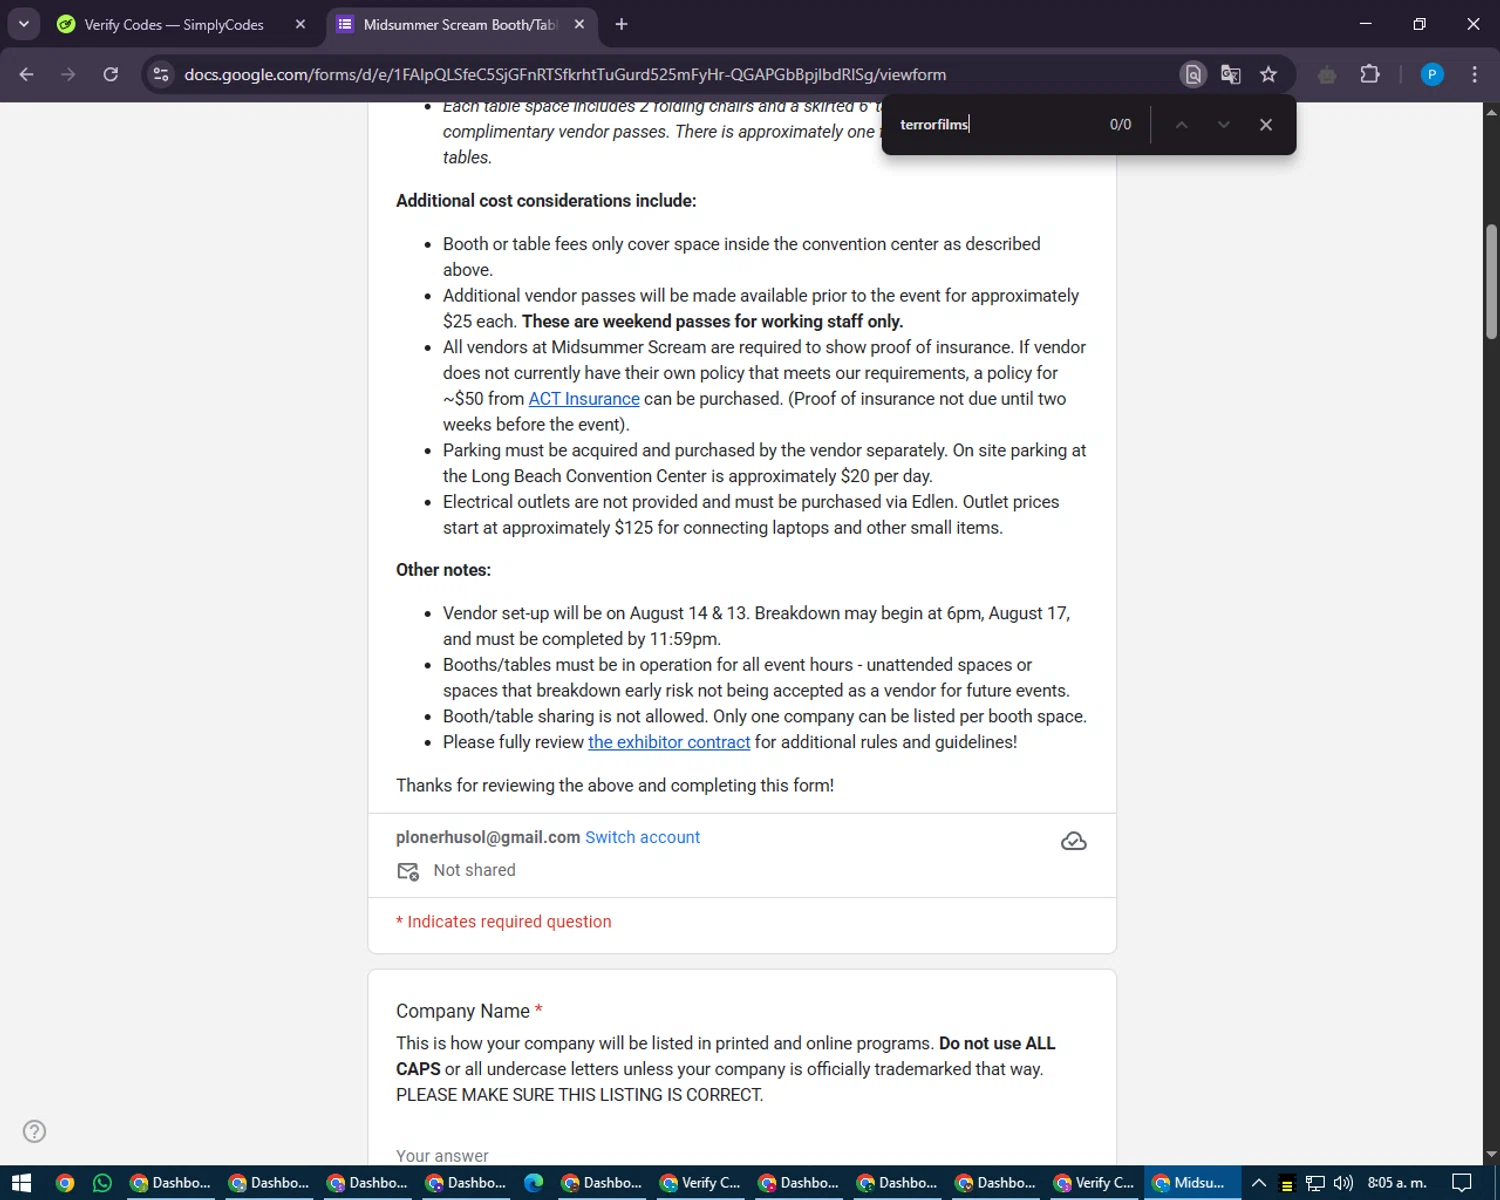Click the 0/0 find results counter
The width and height of the screenshot is (1500, 1200).
1120,124
